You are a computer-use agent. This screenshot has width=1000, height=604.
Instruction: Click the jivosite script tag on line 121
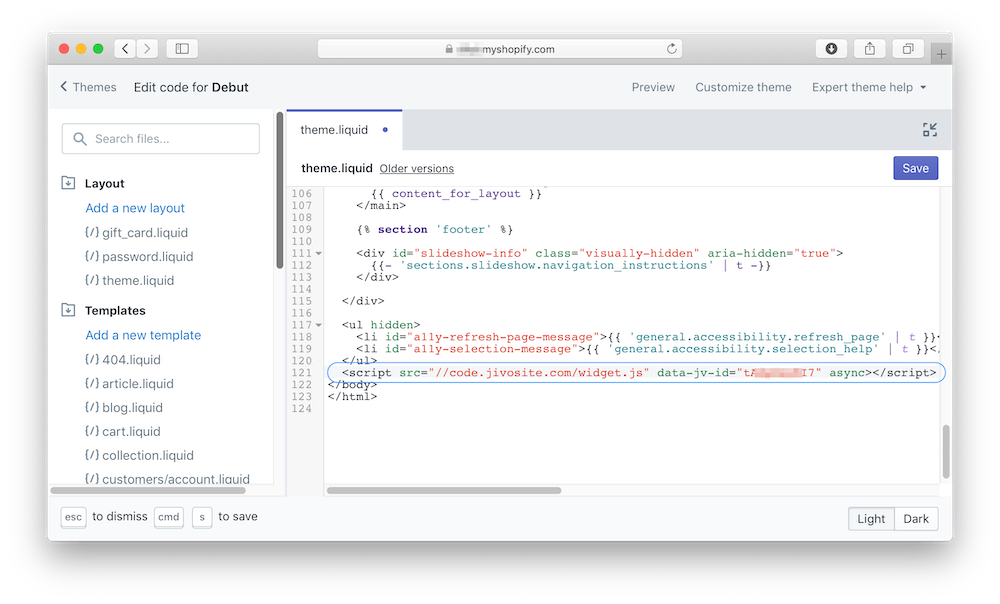[638, 372]
